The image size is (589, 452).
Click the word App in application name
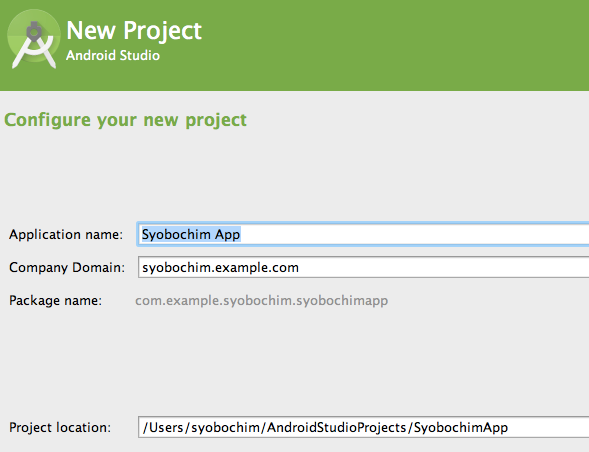click(x=227, y=235)
